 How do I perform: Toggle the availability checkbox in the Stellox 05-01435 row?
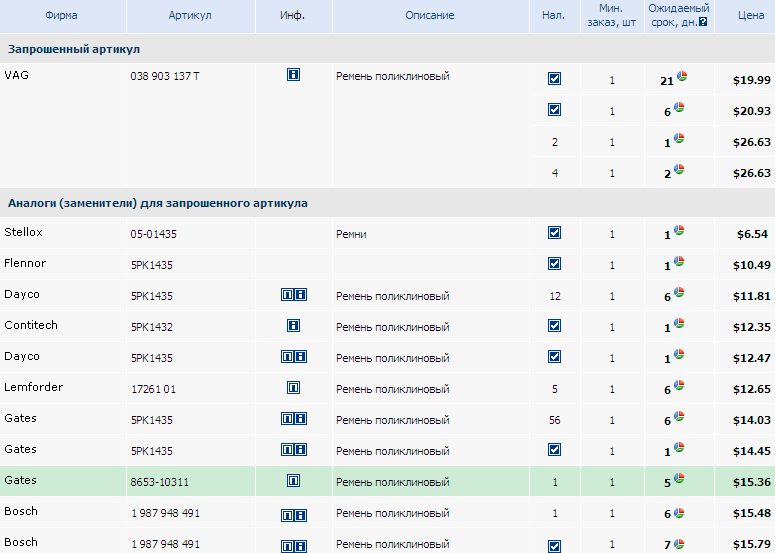click(555, 233)
